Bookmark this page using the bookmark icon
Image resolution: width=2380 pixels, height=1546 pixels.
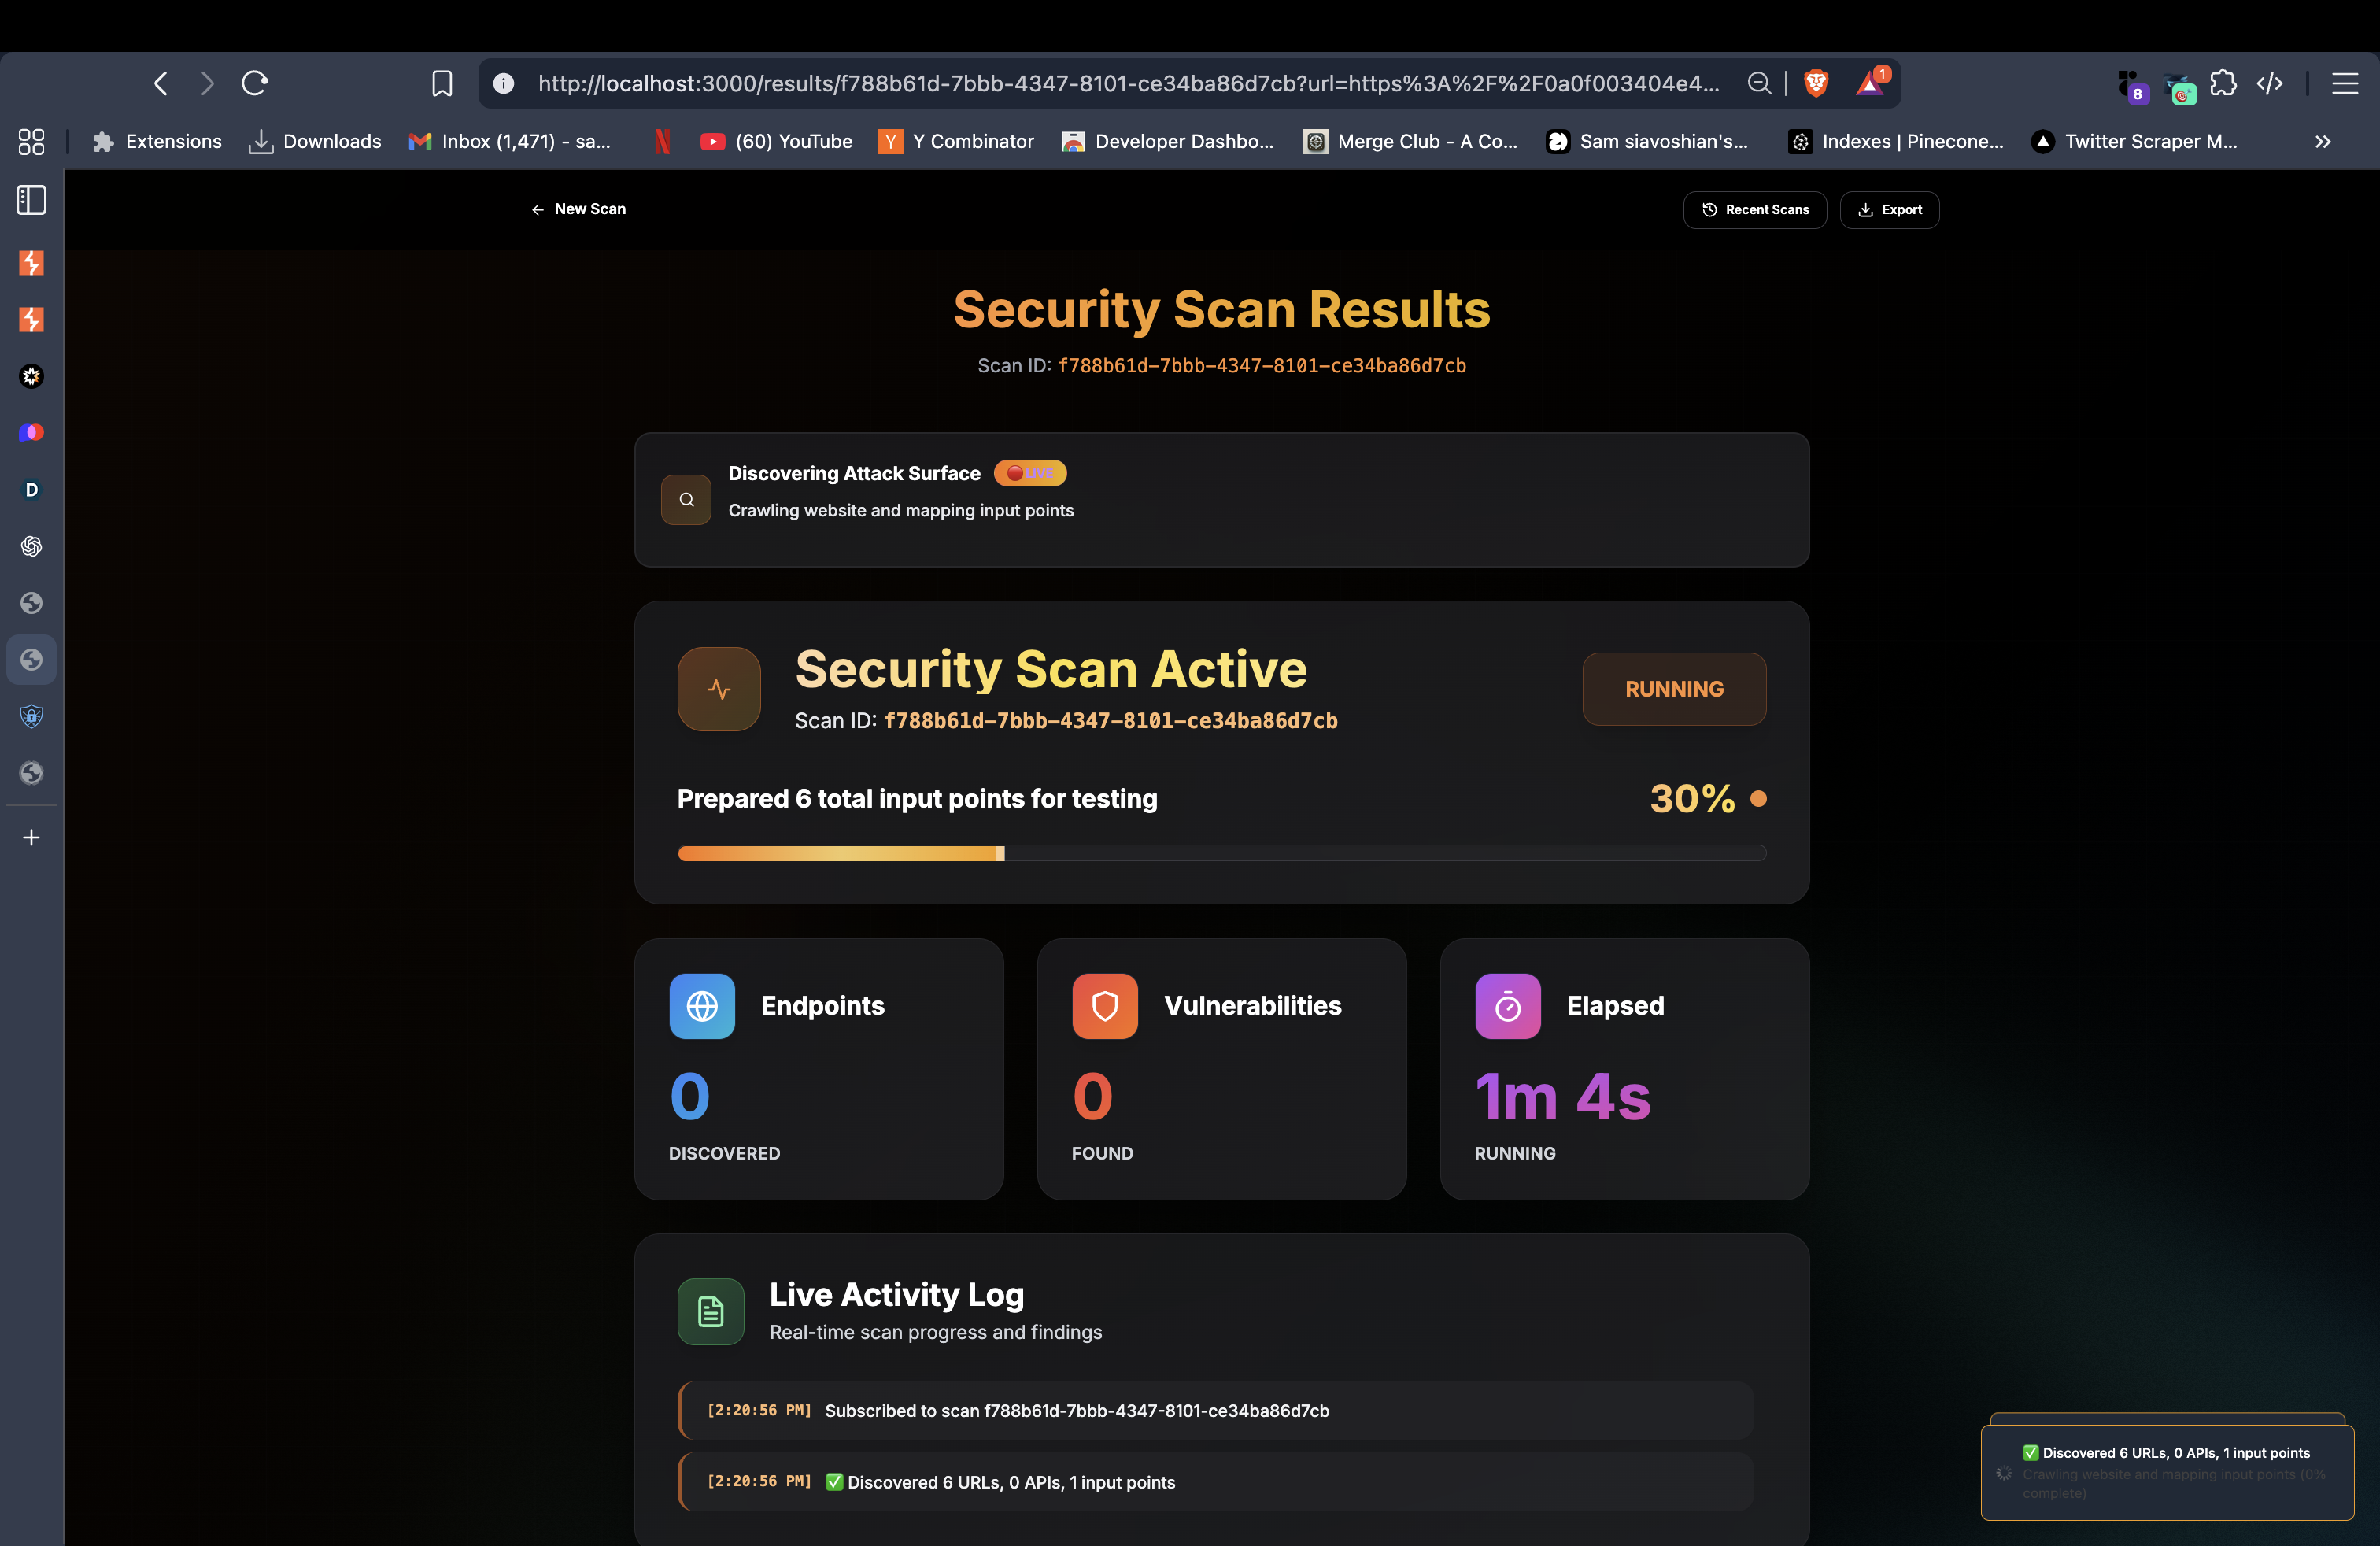point(442,83)
